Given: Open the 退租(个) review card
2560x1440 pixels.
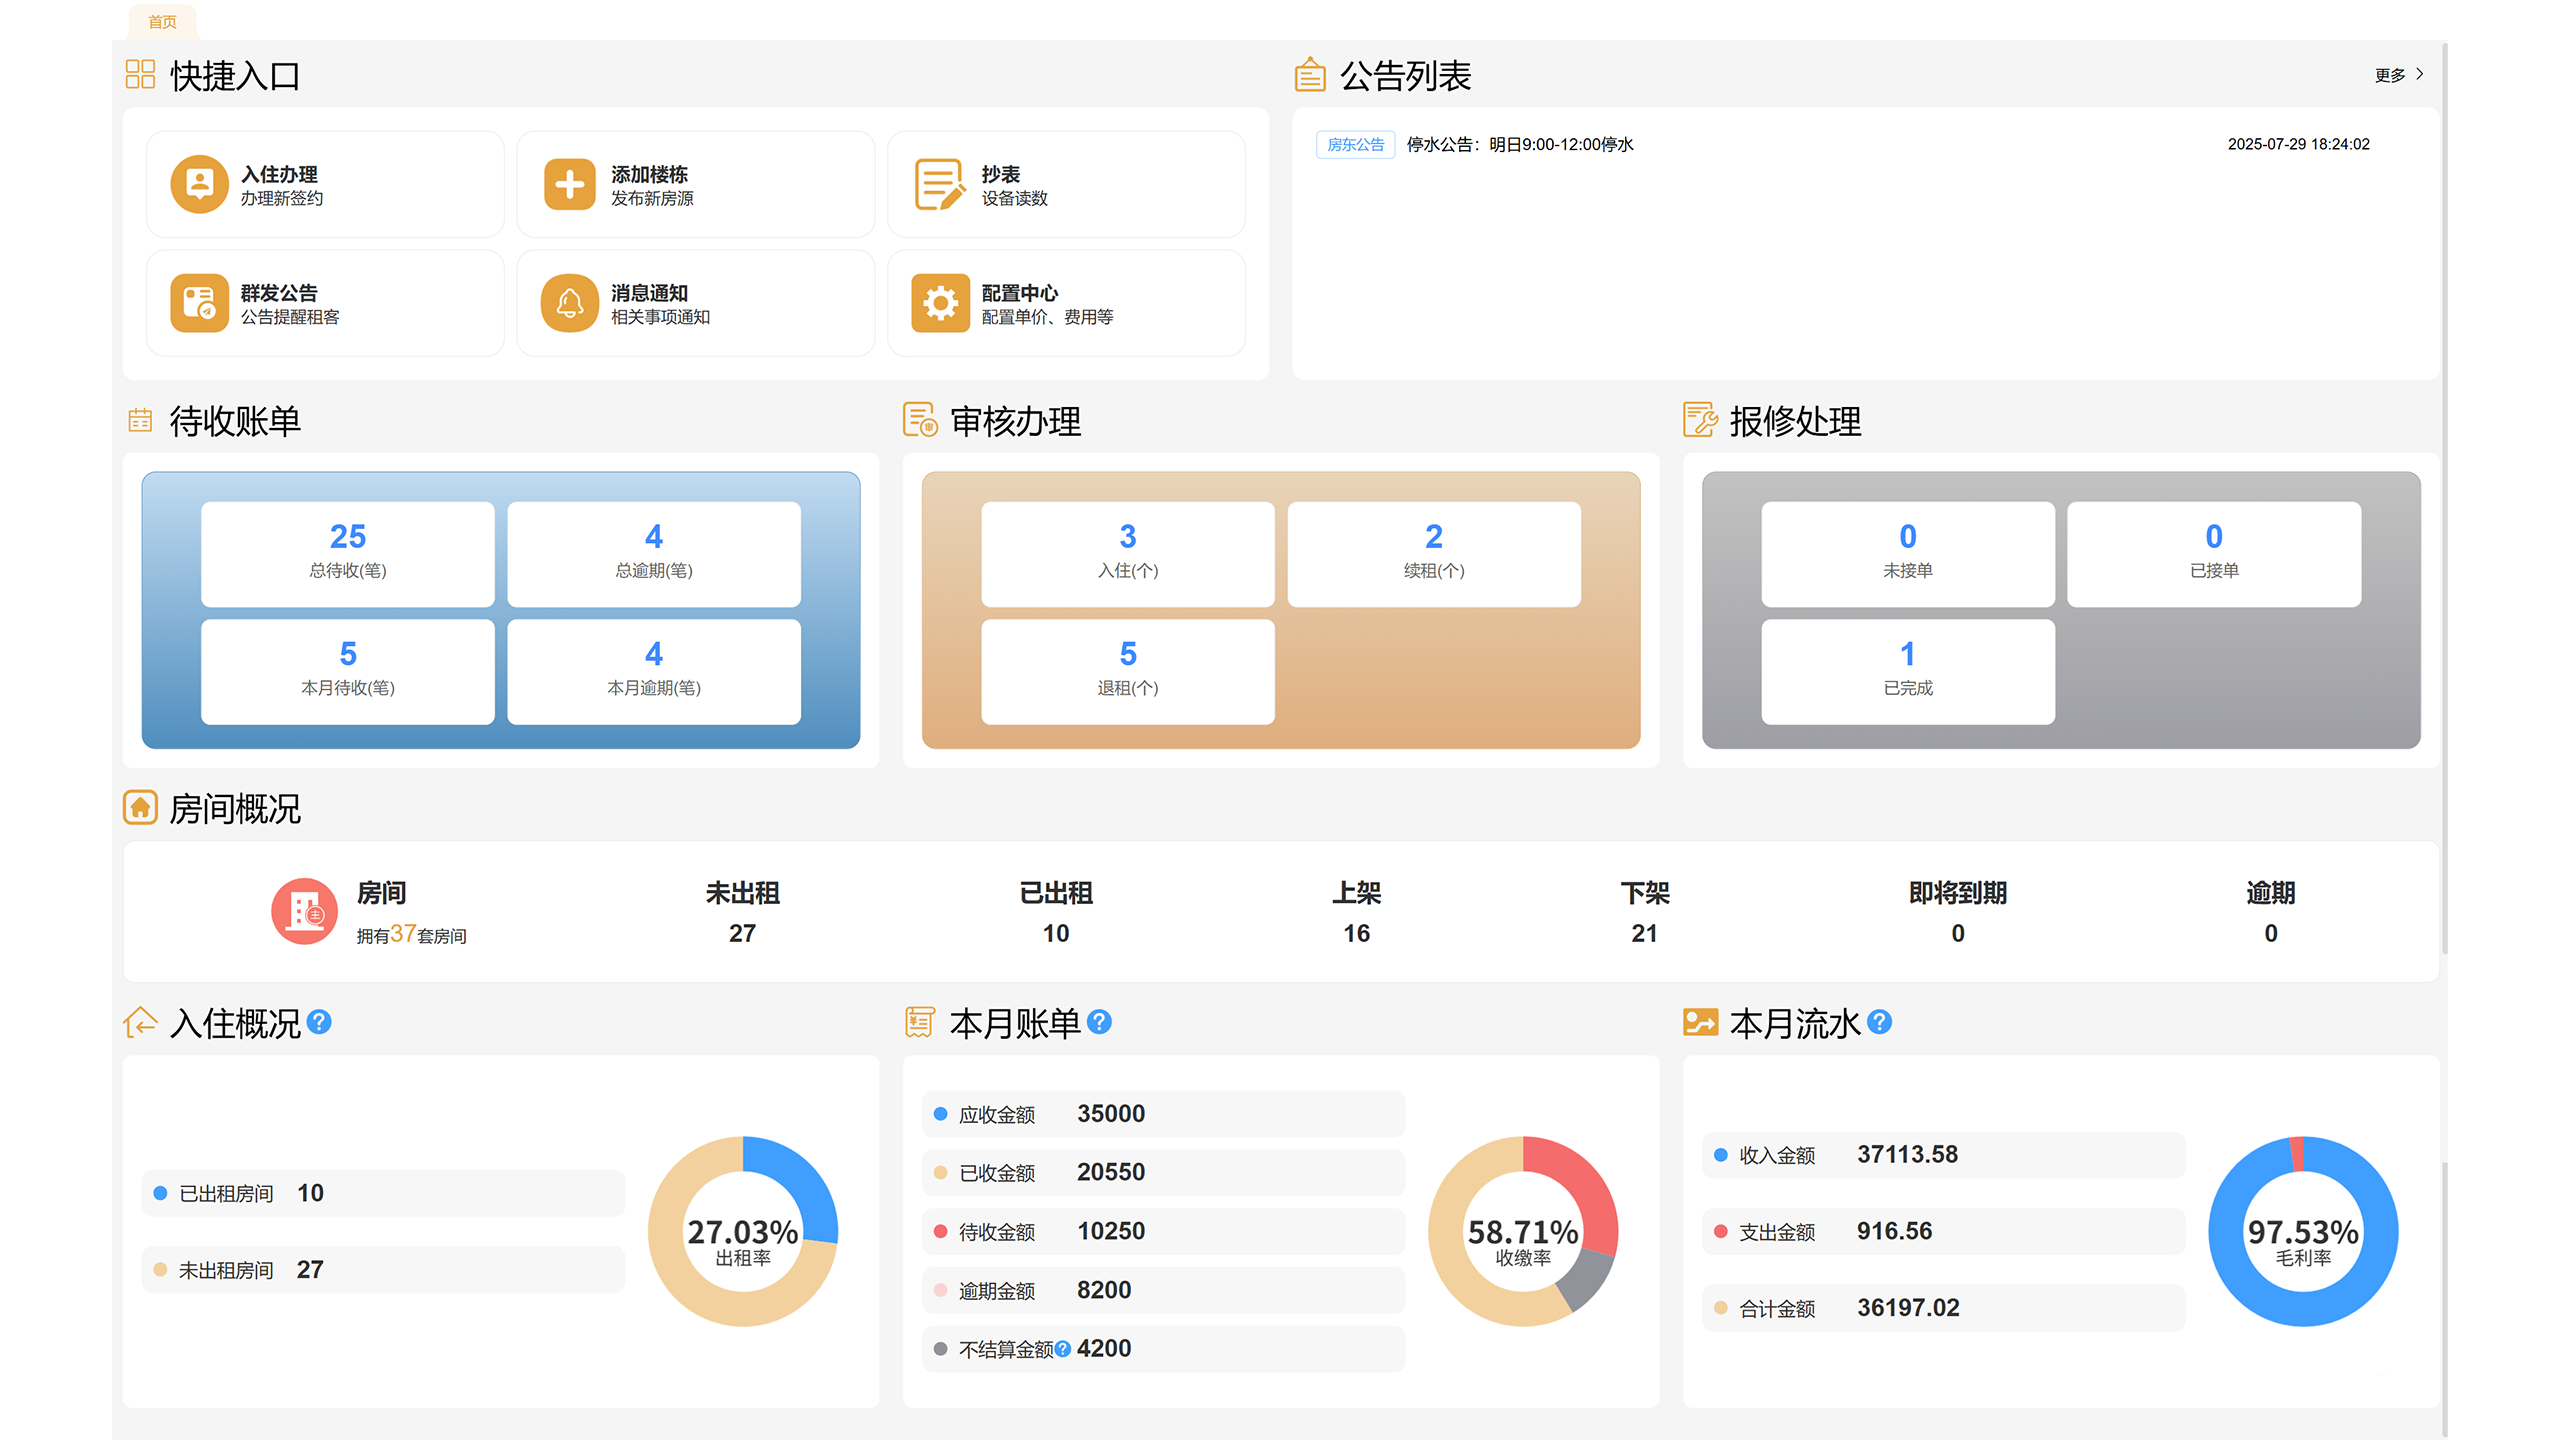Looking at the screenshot, I should 1127,671.
